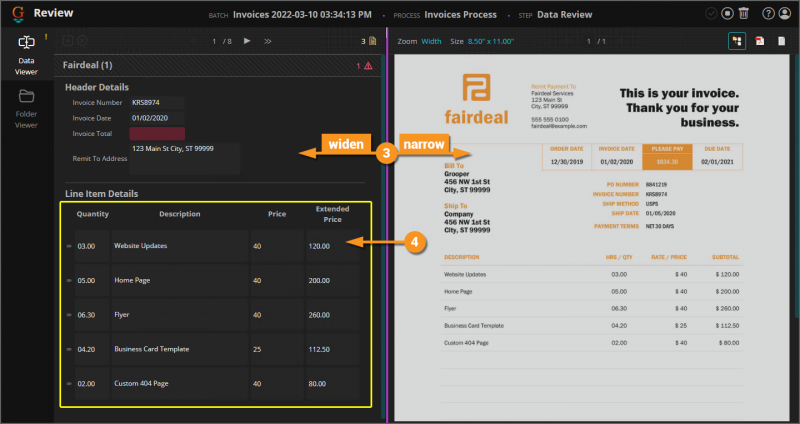Image resolution: width=800 pixels, height=424 pixels.
Task: Edit Business Card Template description cell
Action: click(x=180, y=349)
